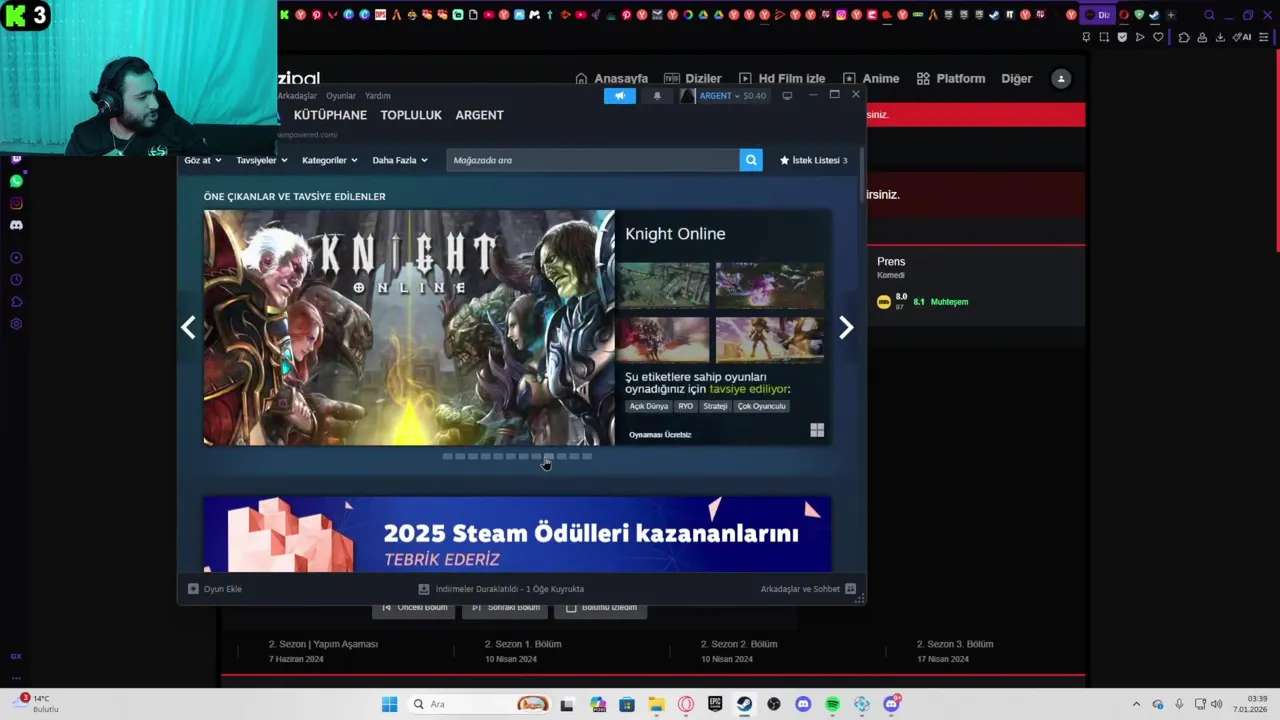The image size is (1280, 720).
Task: Click the Steam icon on the taskbar
Action: (744, 704)
